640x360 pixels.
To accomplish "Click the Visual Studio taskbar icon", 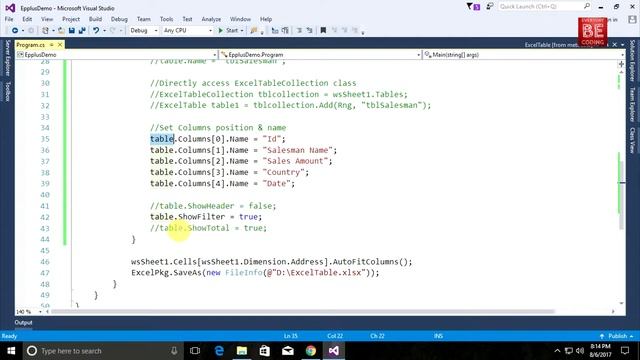I will (333, 351).
